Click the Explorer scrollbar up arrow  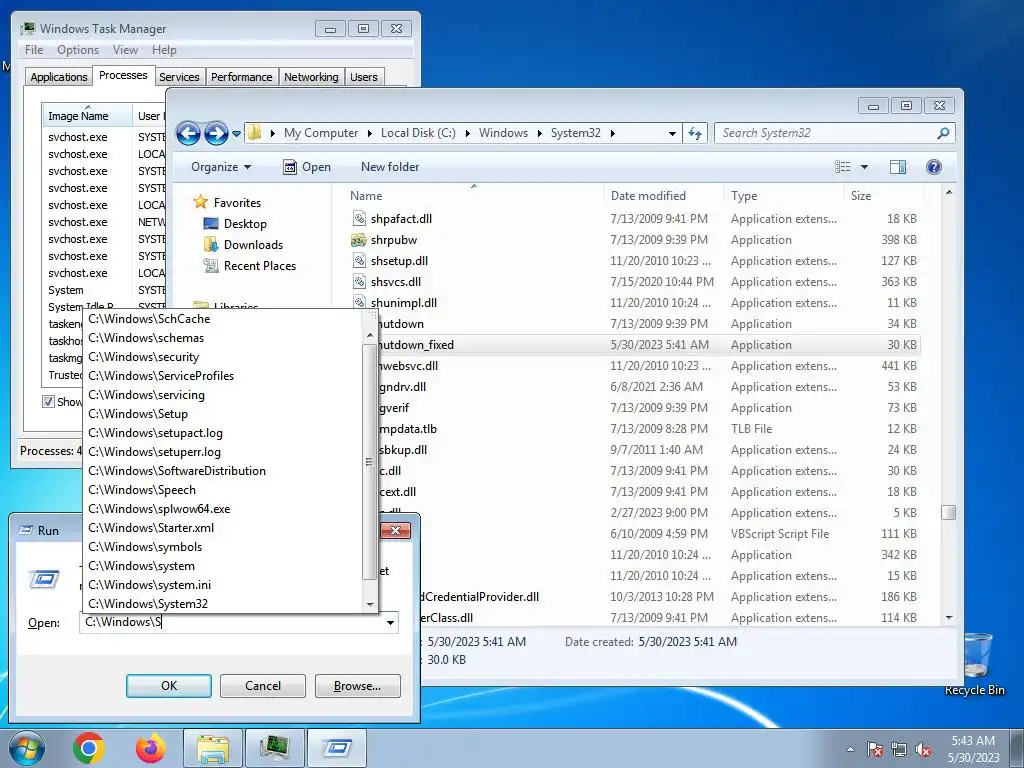click(x=949, y=193)
